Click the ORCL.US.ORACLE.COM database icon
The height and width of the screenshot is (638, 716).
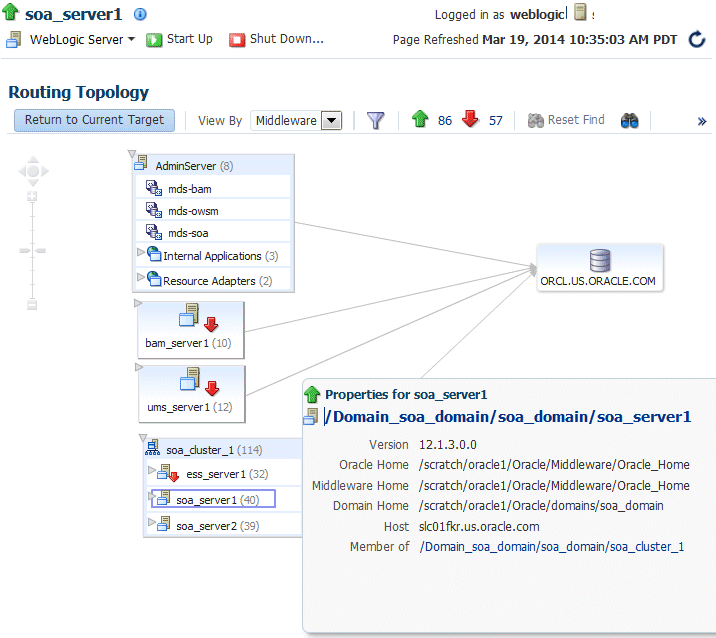(600, 260)
